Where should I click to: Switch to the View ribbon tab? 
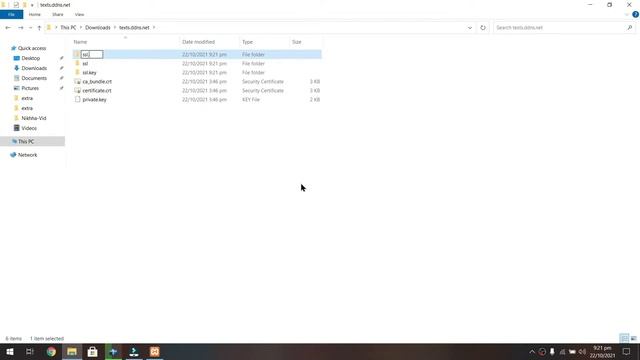pos(79,15)
